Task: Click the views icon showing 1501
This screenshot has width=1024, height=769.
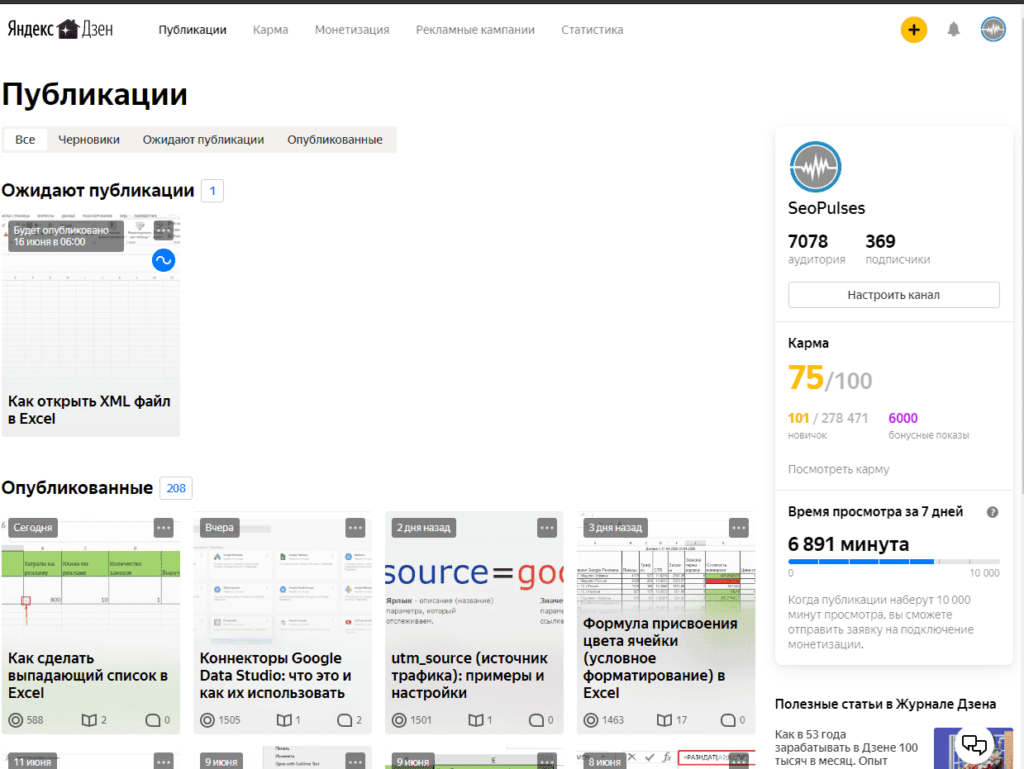Action: [x=399, y=720]
